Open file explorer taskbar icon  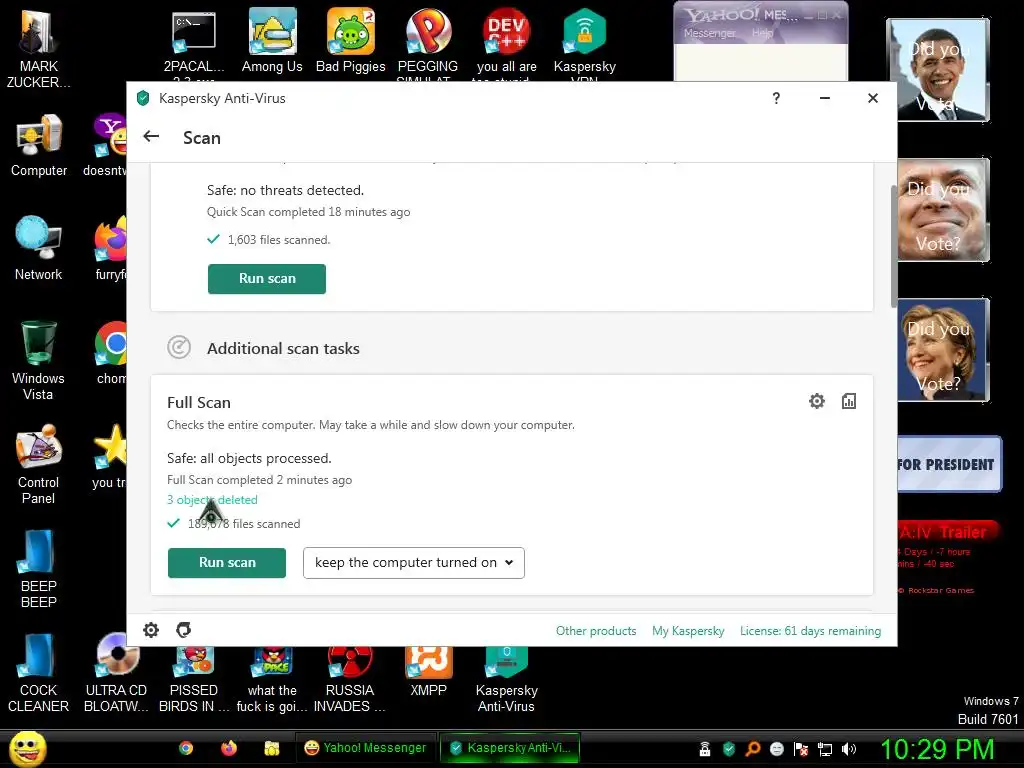pyautogui.click(x=272, y=748)
